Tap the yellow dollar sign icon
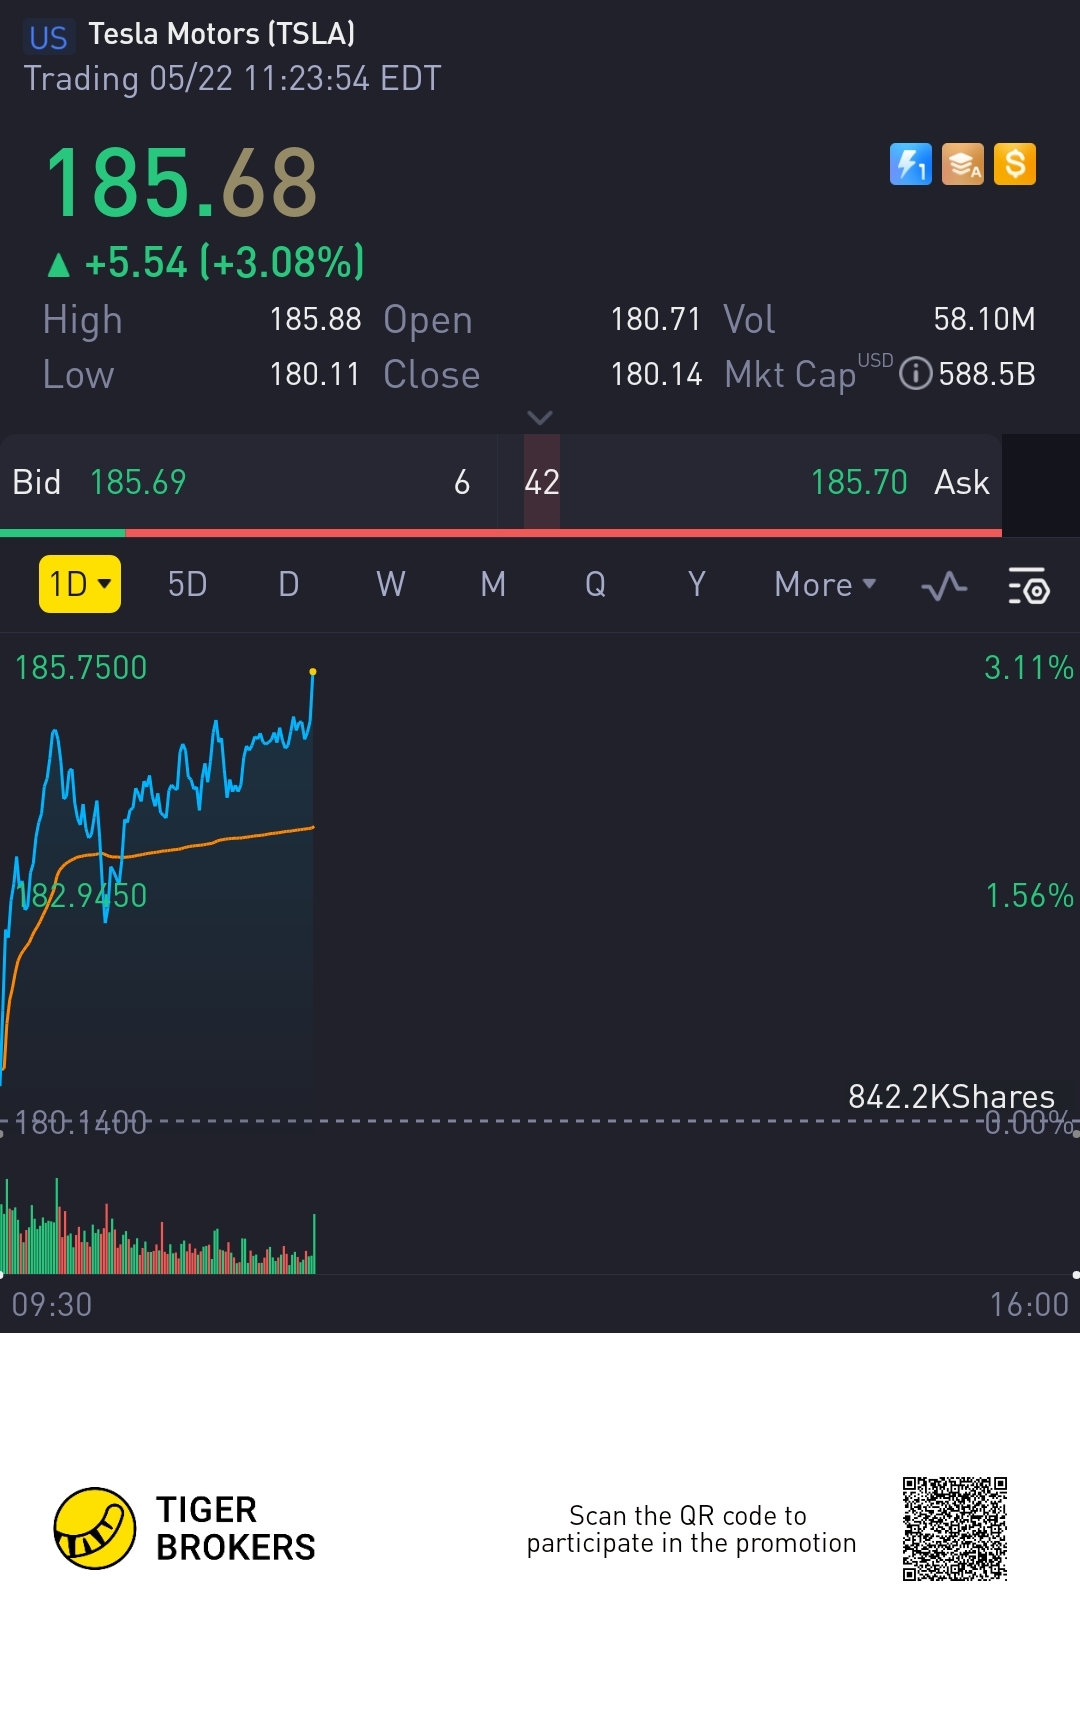The image size is (1080, 1725). [1015, 165]
